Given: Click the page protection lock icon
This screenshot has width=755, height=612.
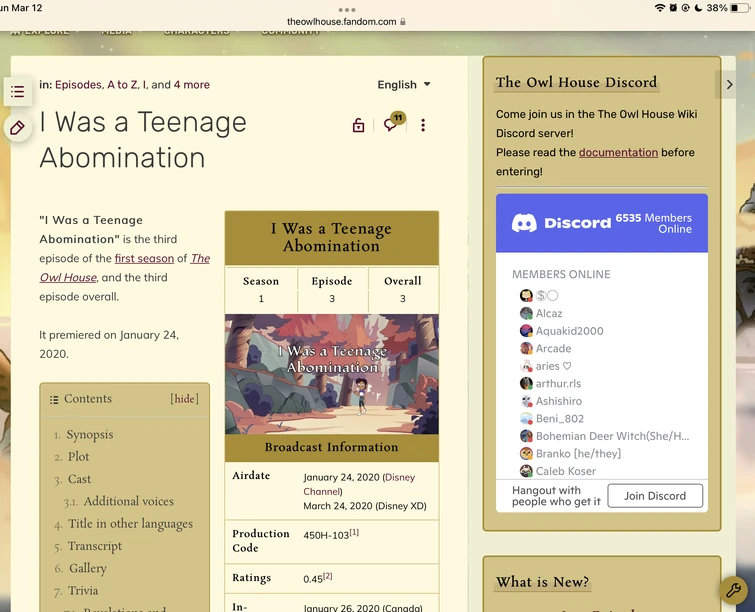Looking at the screenshot, I should pyautogui.click(x=358, y=125).
